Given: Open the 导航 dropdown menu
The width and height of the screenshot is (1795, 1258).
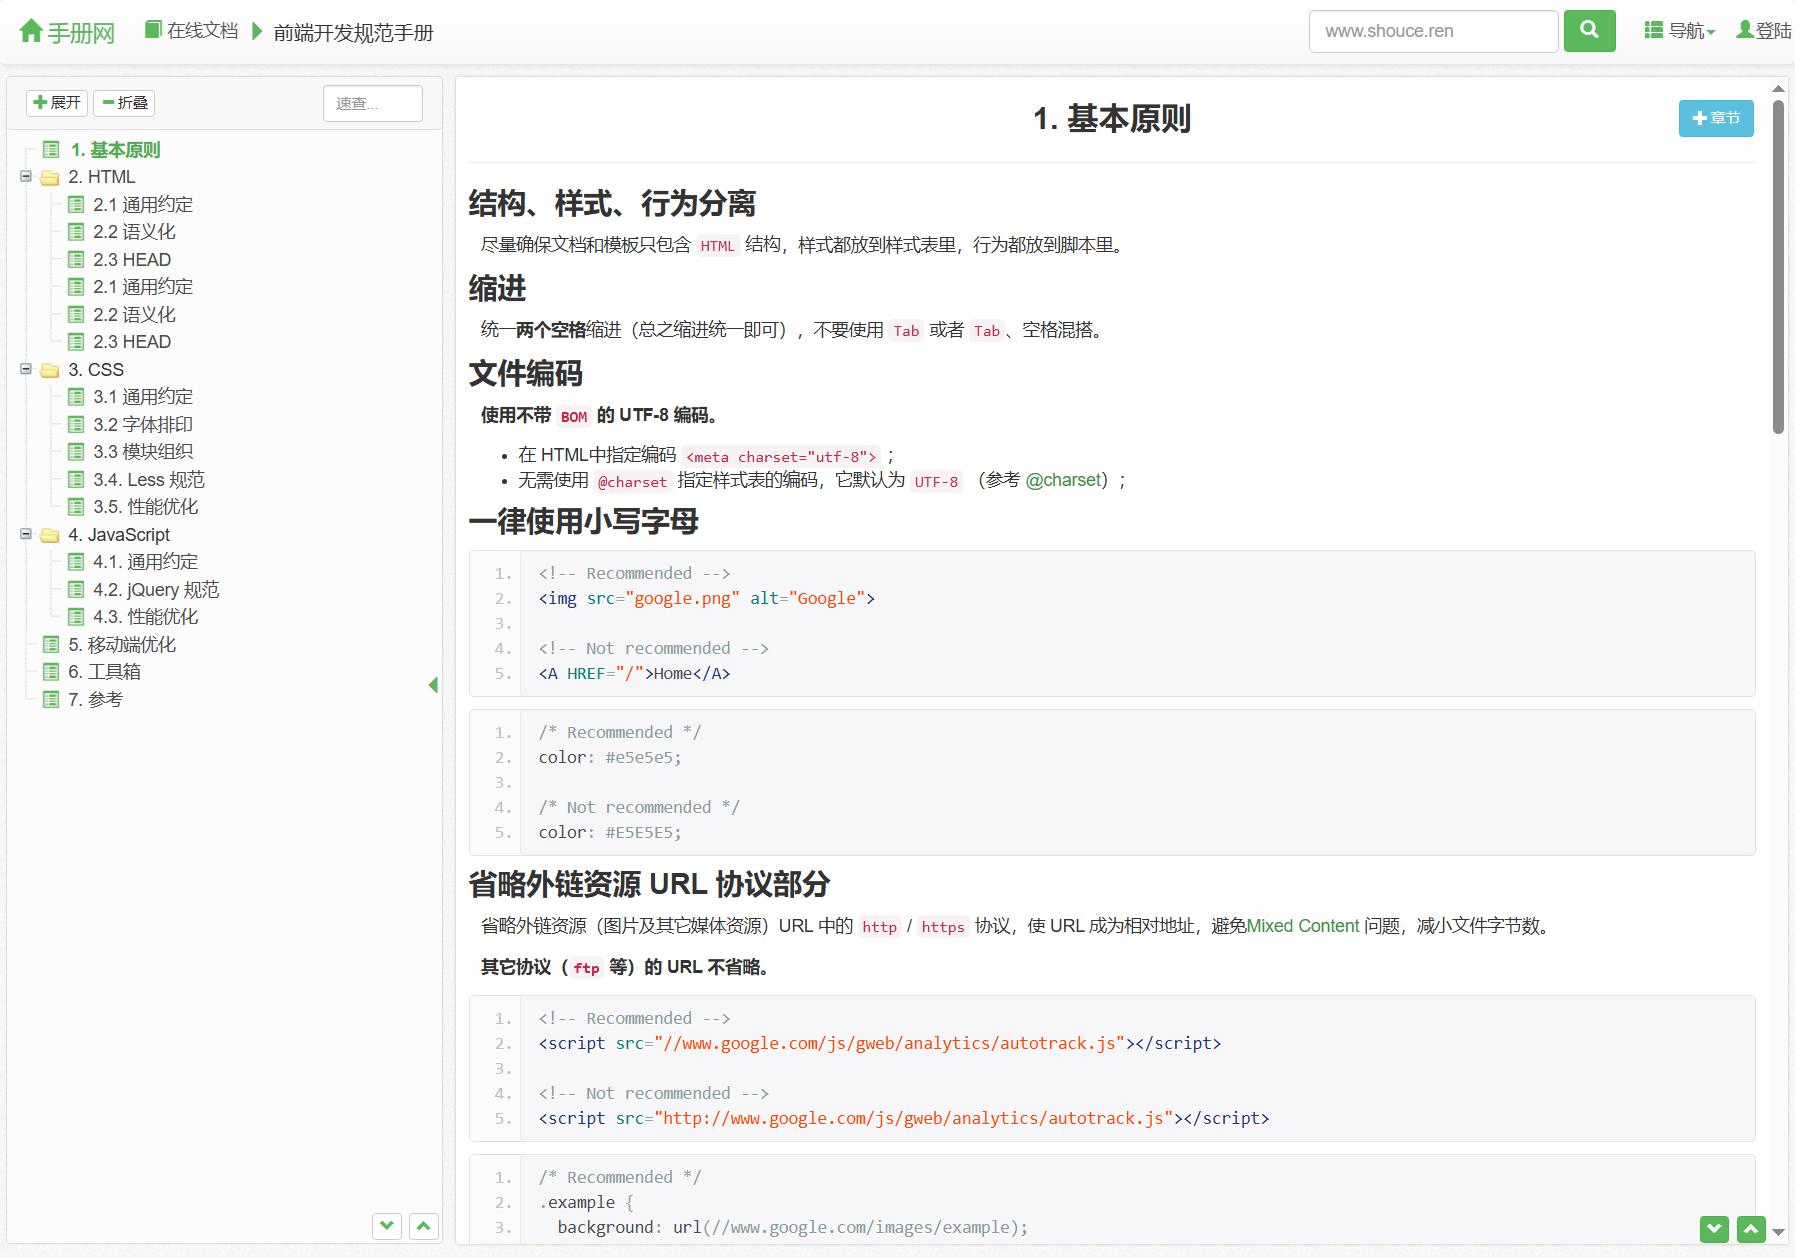Looking at the screenshot, I should (x=1680, y=31).
